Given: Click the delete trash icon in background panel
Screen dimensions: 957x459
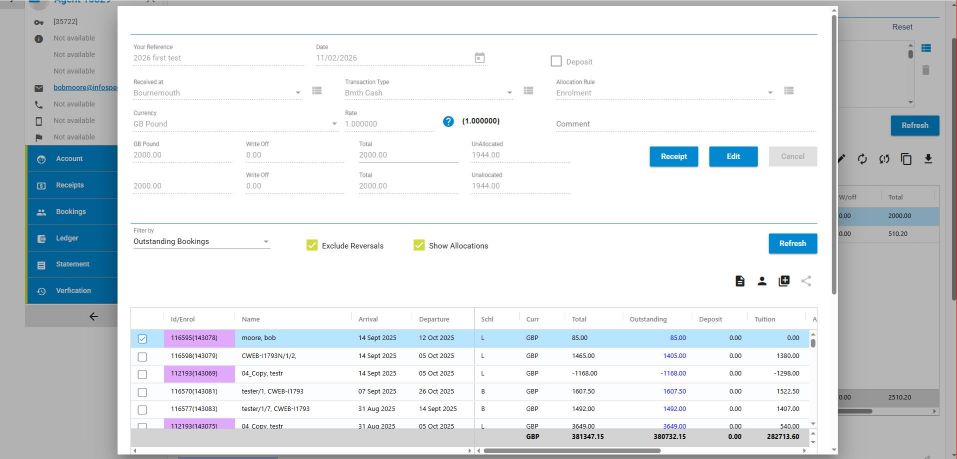Looking at the screenshot, I should [926, 70].
